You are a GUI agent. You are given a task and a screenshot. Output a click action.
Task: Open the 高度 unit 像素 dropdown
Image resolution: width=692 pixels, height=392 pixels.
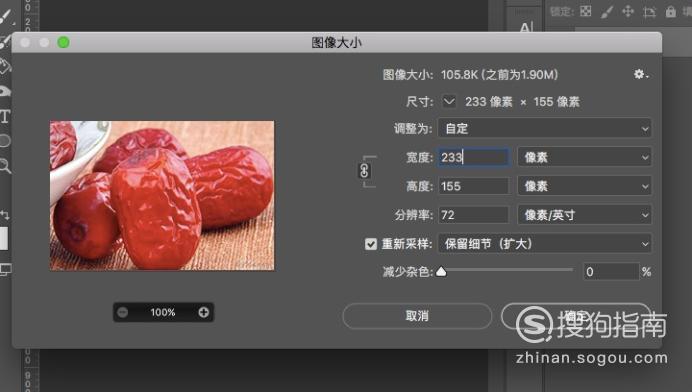pyautogui.click(x=584, y=186)
